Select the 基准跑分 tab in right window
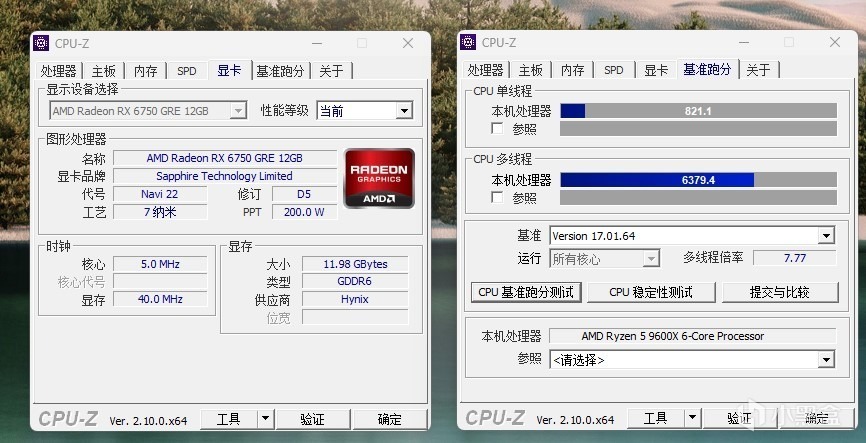866x443 pixels. (x=707, y=69)
